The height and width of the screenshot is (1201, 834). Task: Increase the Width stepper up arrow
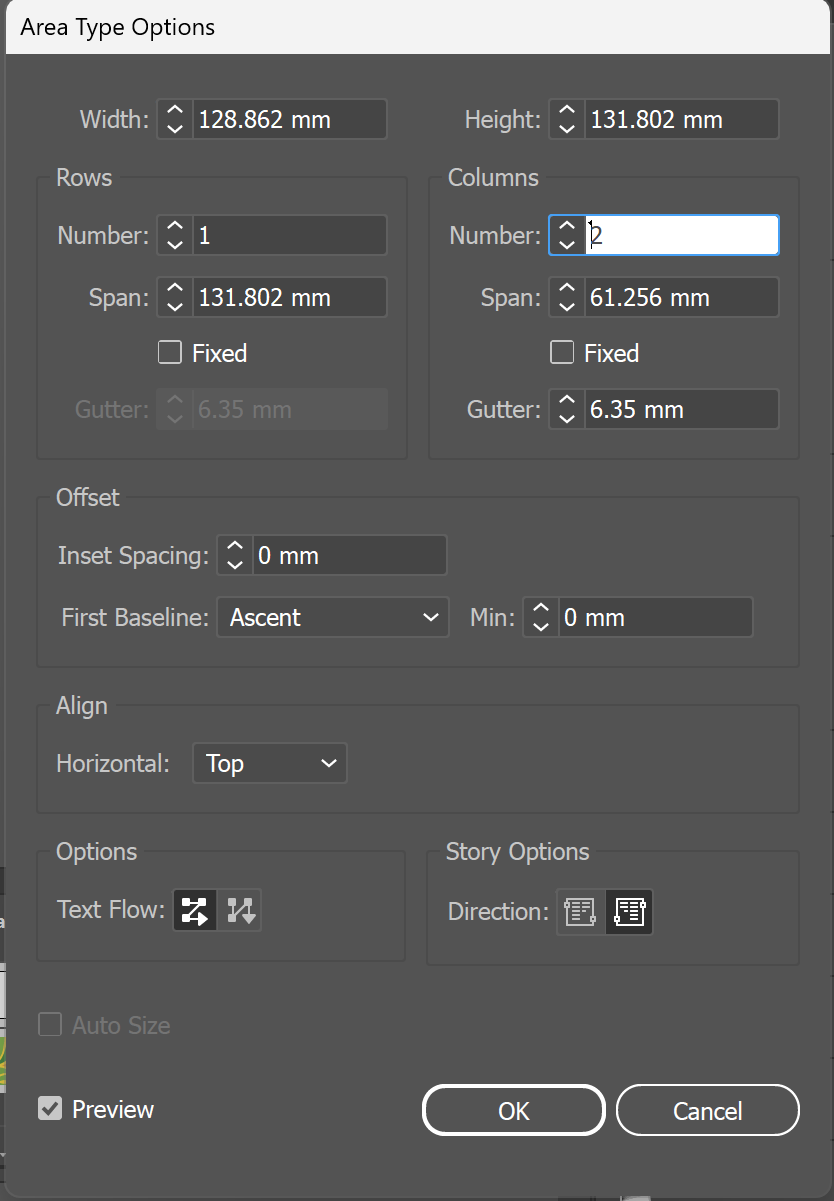pyautogui.click(x=175, y=111)
